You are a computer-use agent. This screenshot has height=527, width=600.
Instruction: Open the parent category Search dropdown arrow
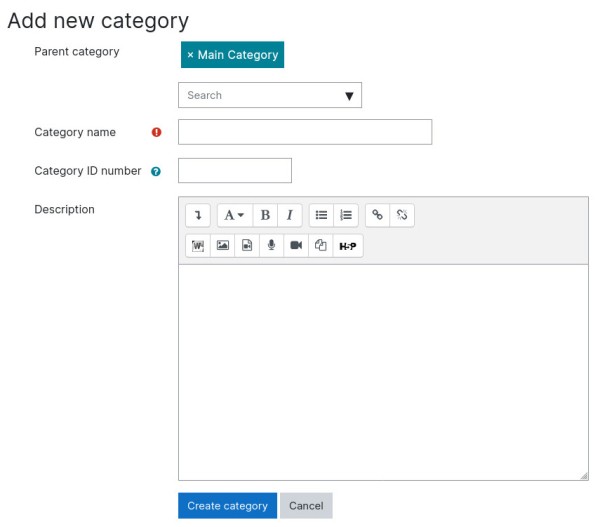click(x=349, y=96)
